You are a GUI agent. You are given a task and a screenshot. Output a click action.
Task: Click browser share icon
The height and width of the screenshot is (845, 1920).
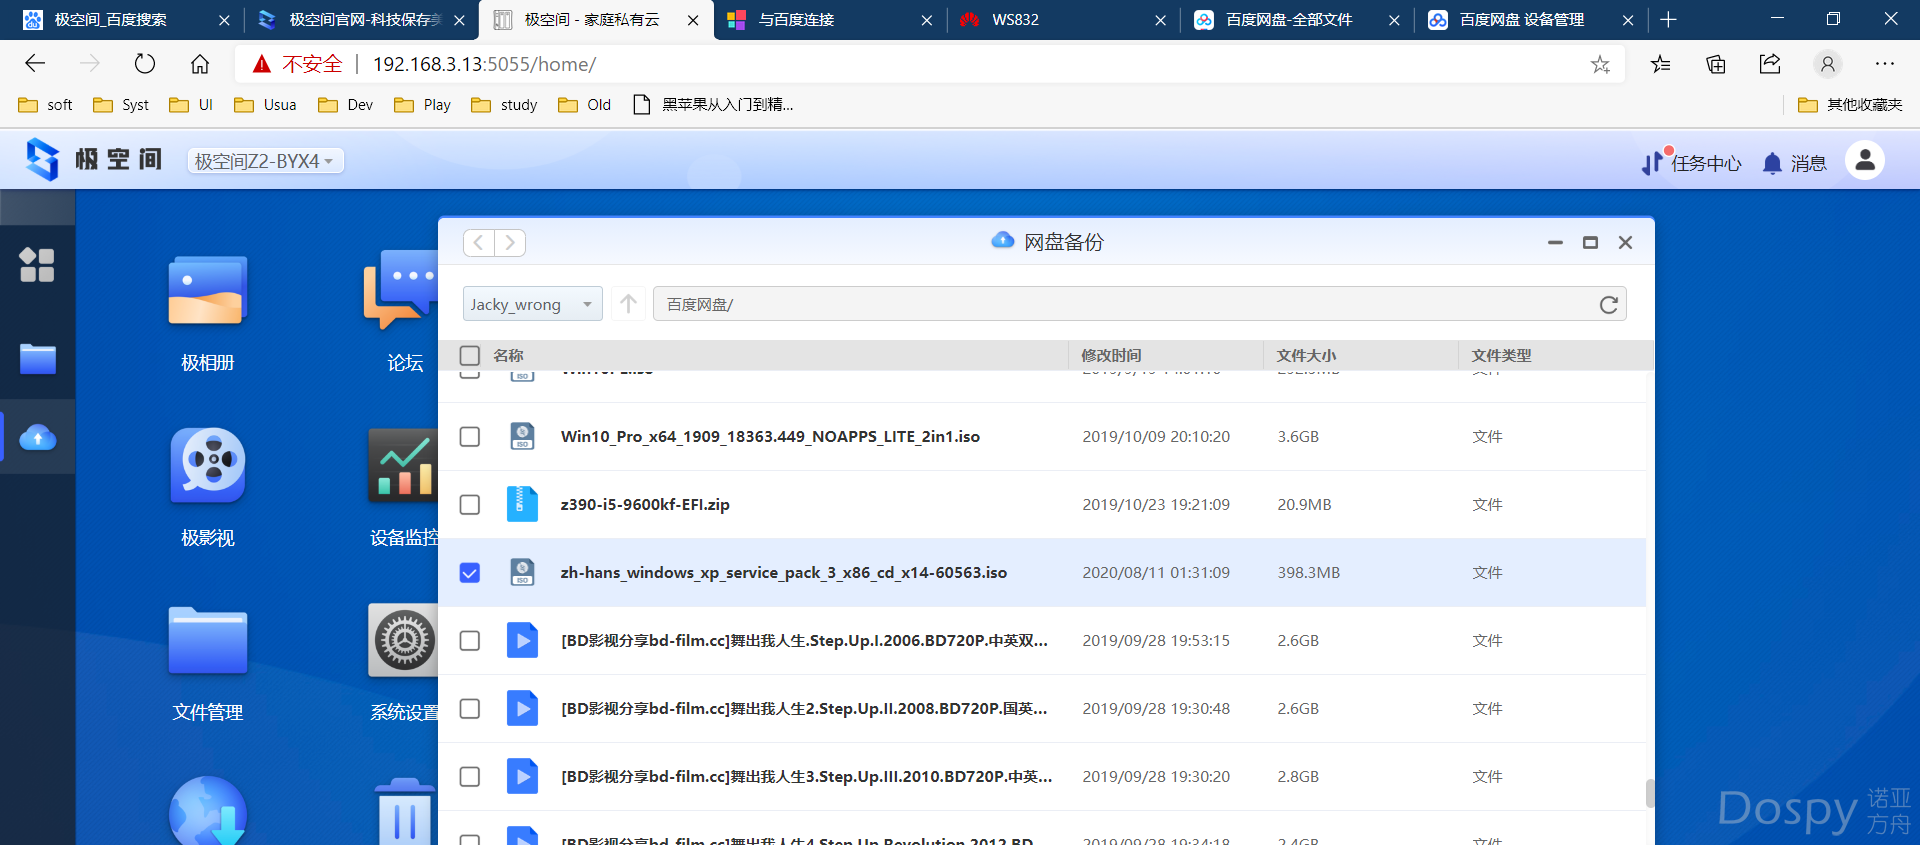pyautogui.click(x=1770, y=64)
